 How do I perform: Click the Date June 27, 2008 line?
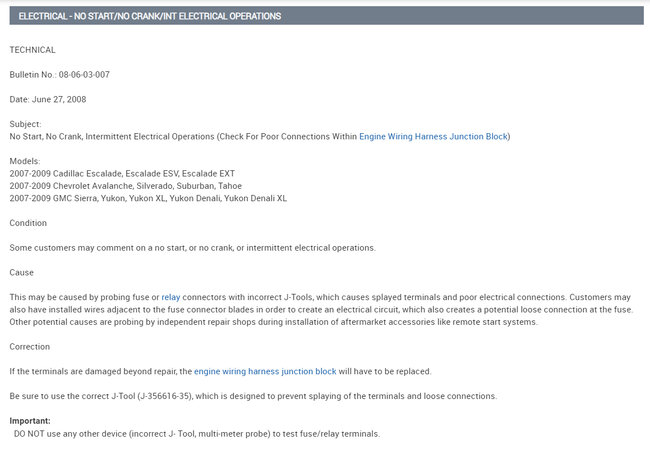pos(50,99)
